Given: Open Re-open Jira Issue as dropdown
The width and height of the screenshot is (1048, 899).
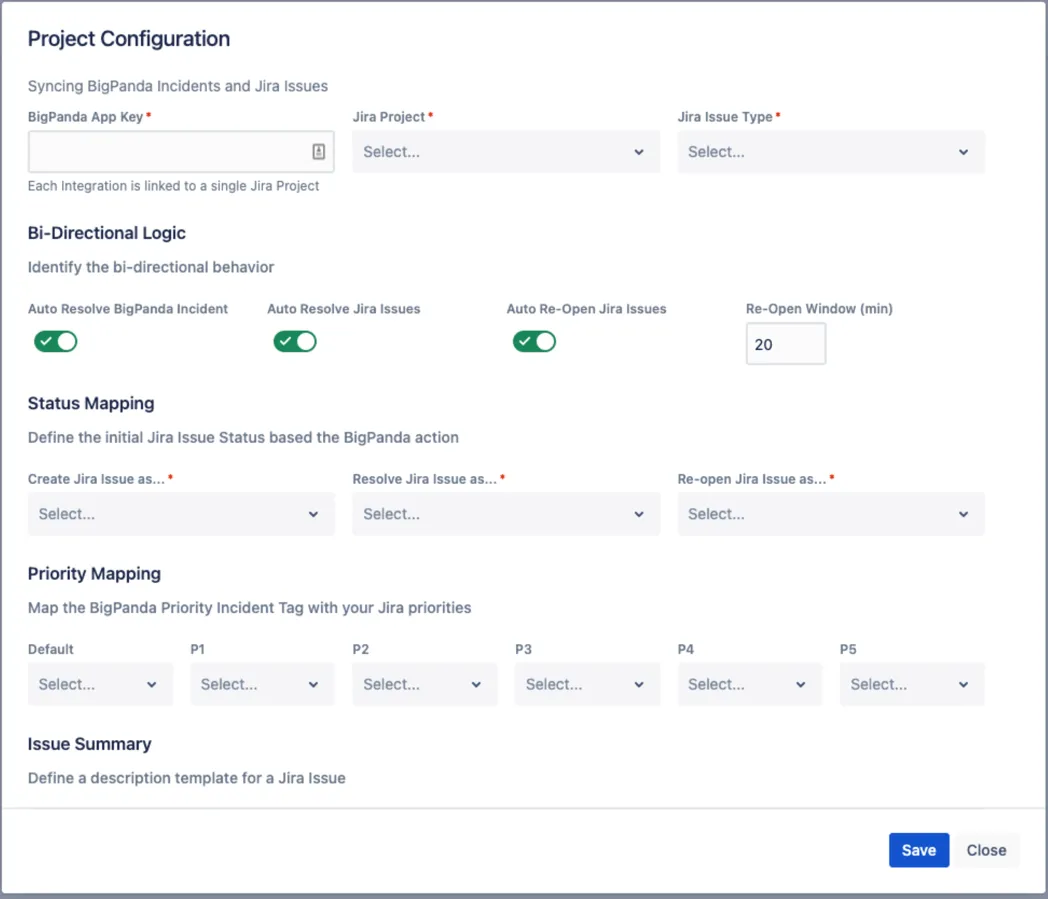Looking at the screenshot, I should pos(831,514).
